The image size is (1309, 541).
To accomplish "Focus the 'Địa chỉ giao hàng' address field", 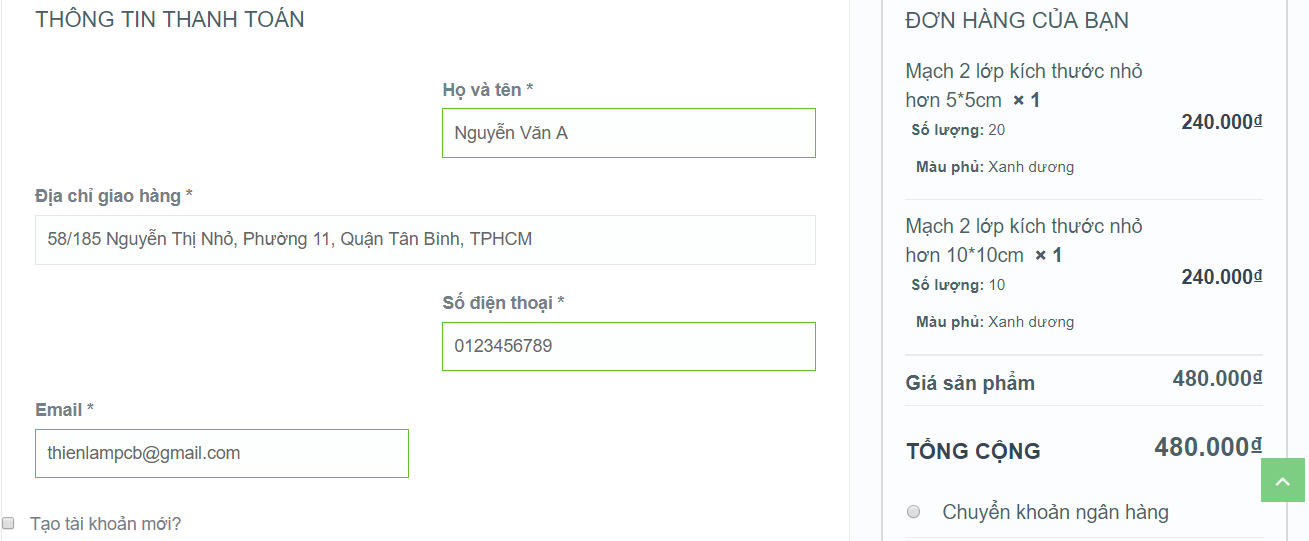I will coord(425,240).
